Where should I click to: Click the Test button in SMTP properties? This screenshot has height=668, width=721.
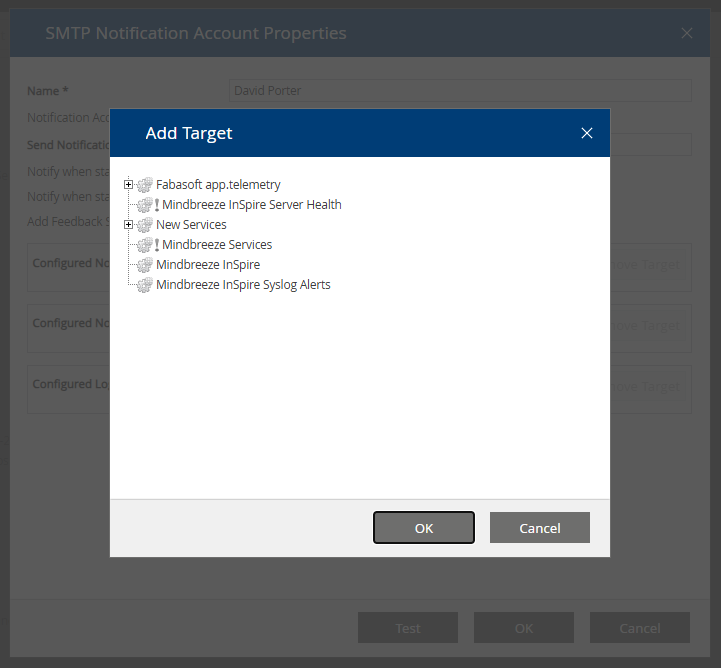[x=407, y=628]
